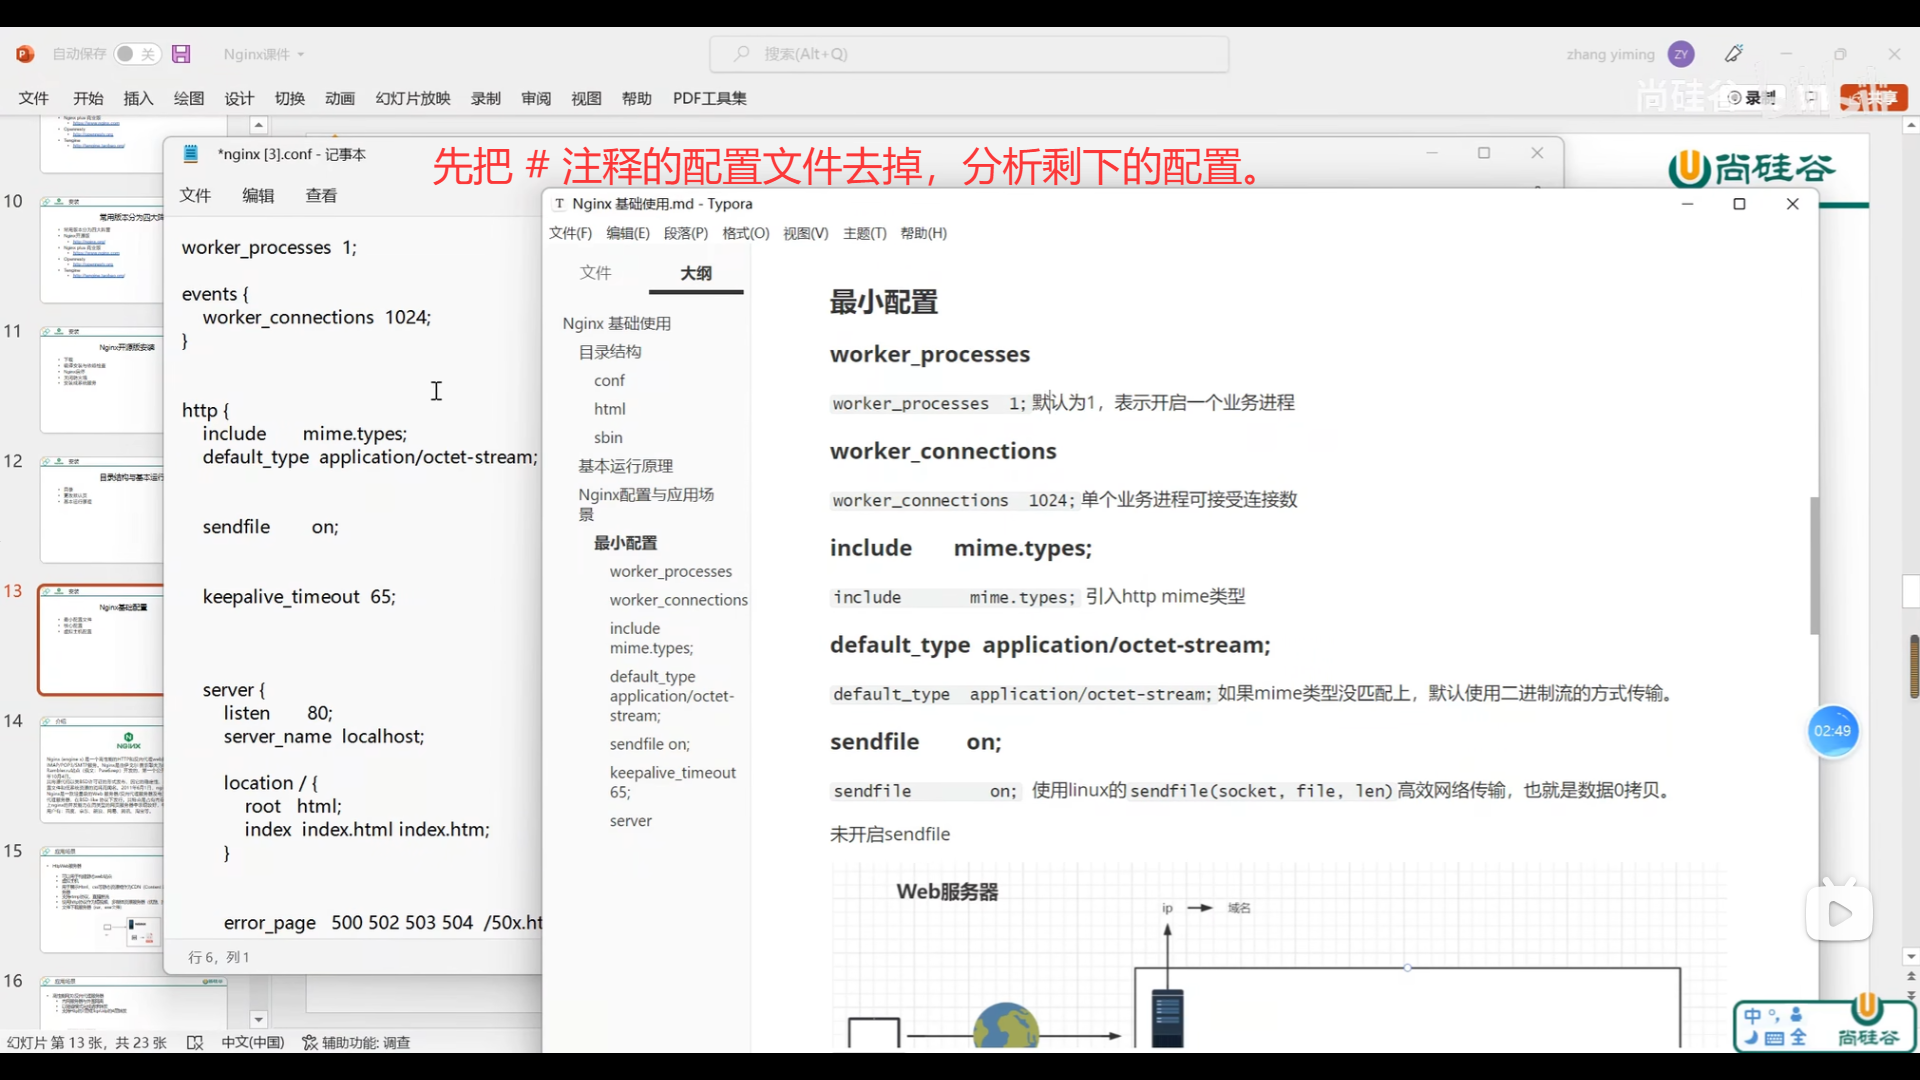Open Typora 格式(O) menu
Screen dimensions: 1920x1080
click(x=745, y=233)
